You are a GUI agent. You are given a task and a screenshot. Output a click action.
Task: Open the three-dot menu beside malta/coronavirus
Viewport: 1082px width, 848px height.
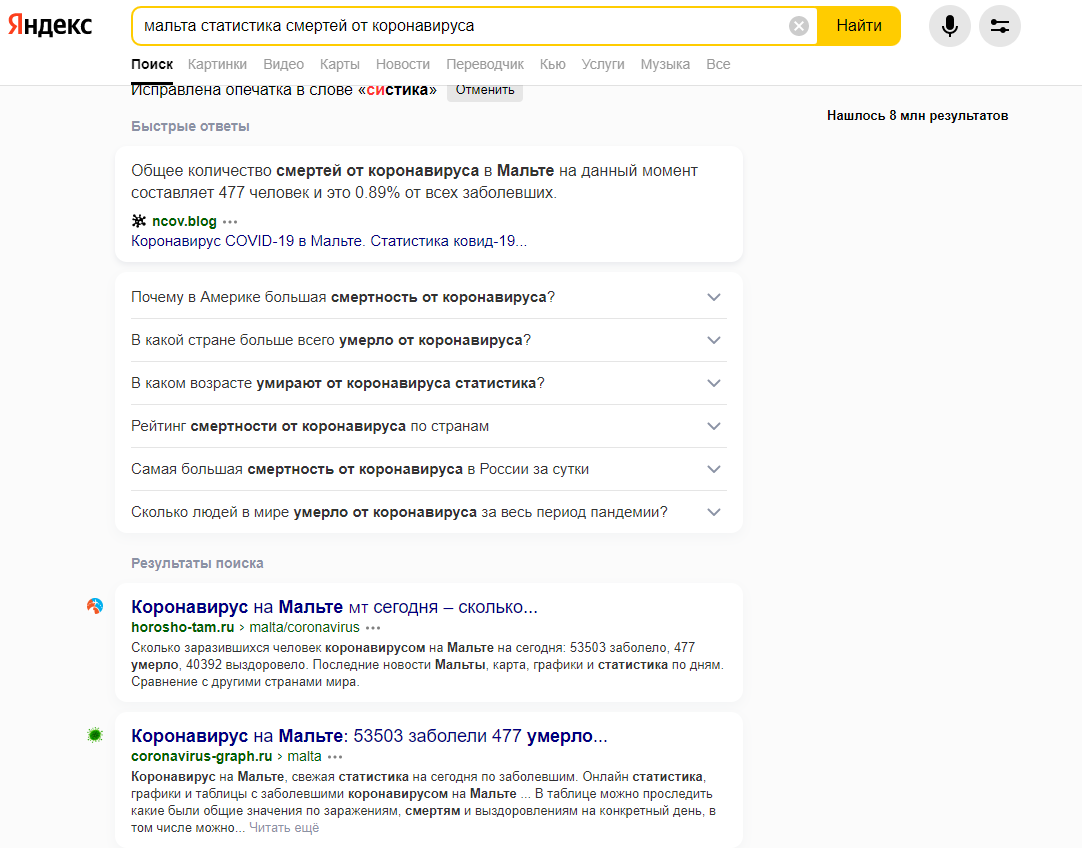(x=373, y=628)
